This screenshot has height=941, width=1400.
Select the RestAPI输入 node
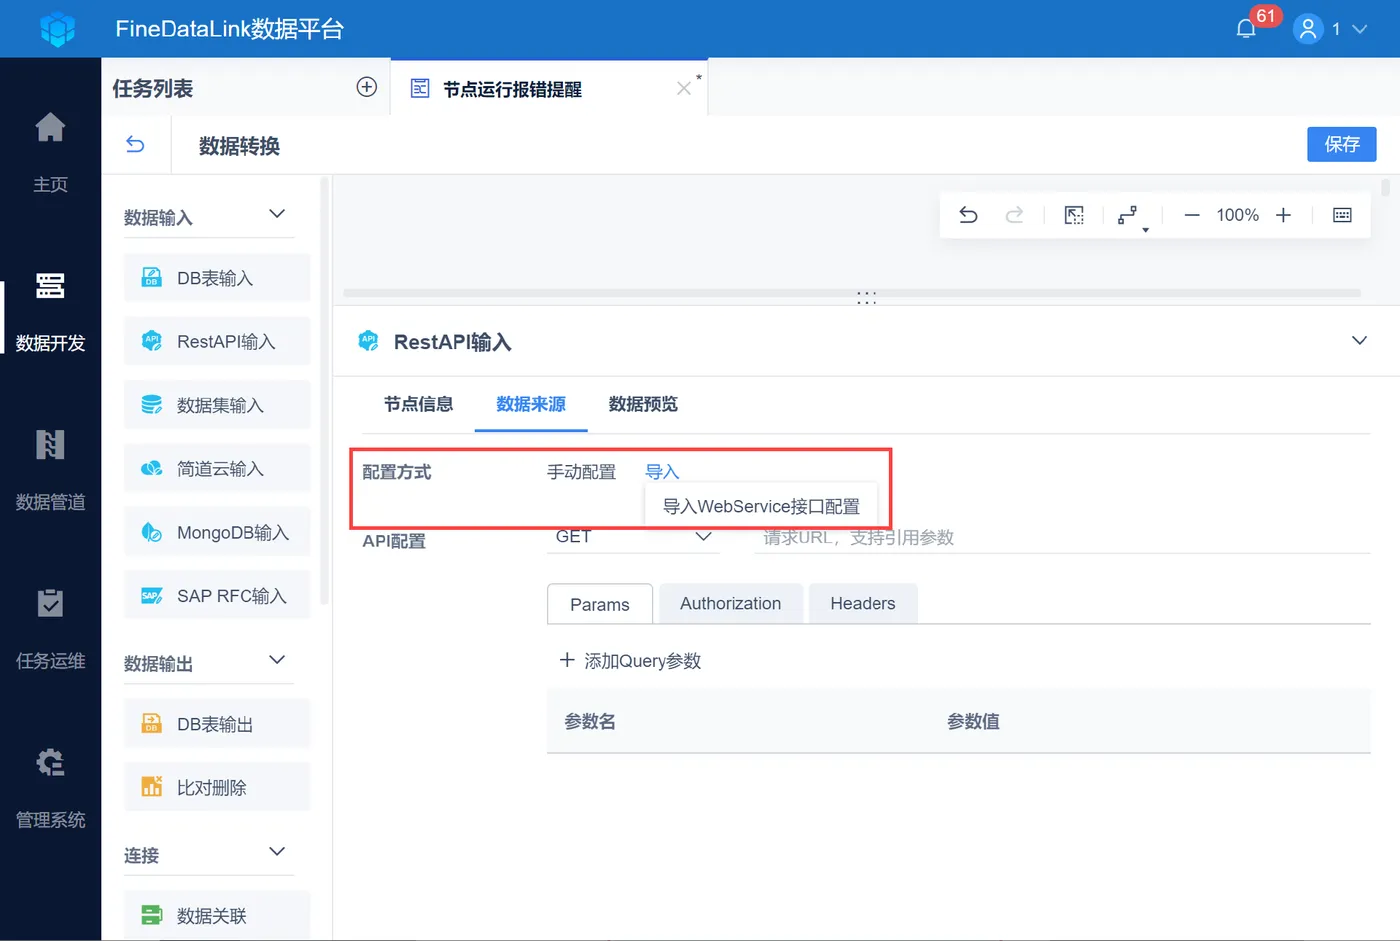tap(217, 341)
